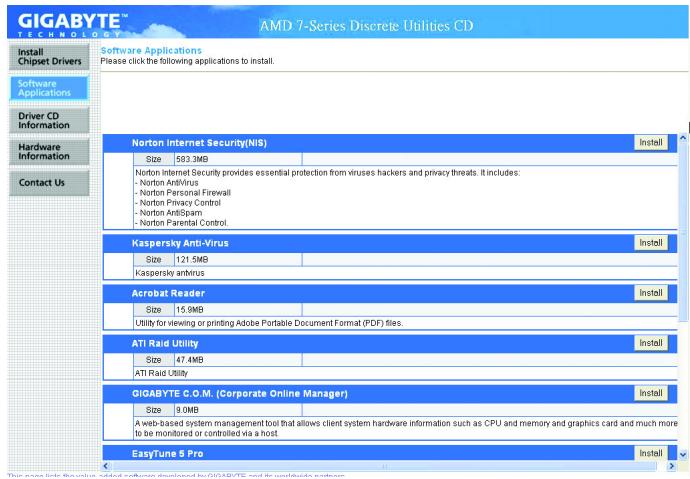Click the vertical scrollbar thumb
The width and height of the screenshot is (690, 479).
(x=683, y=232)
